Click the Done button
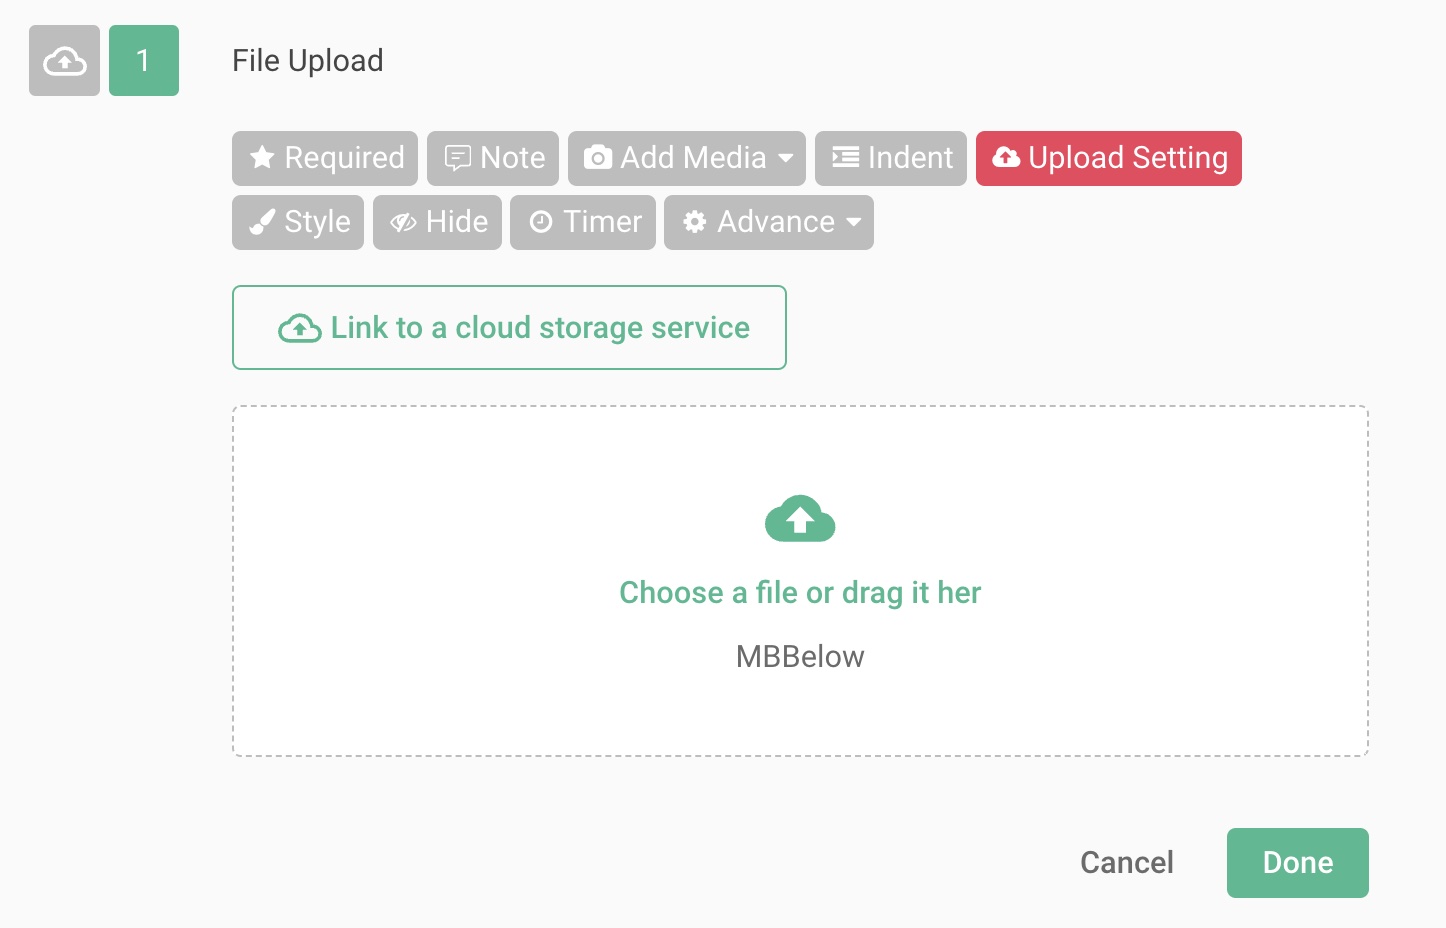This screenshot has height=928, width=1446. 1297,862
